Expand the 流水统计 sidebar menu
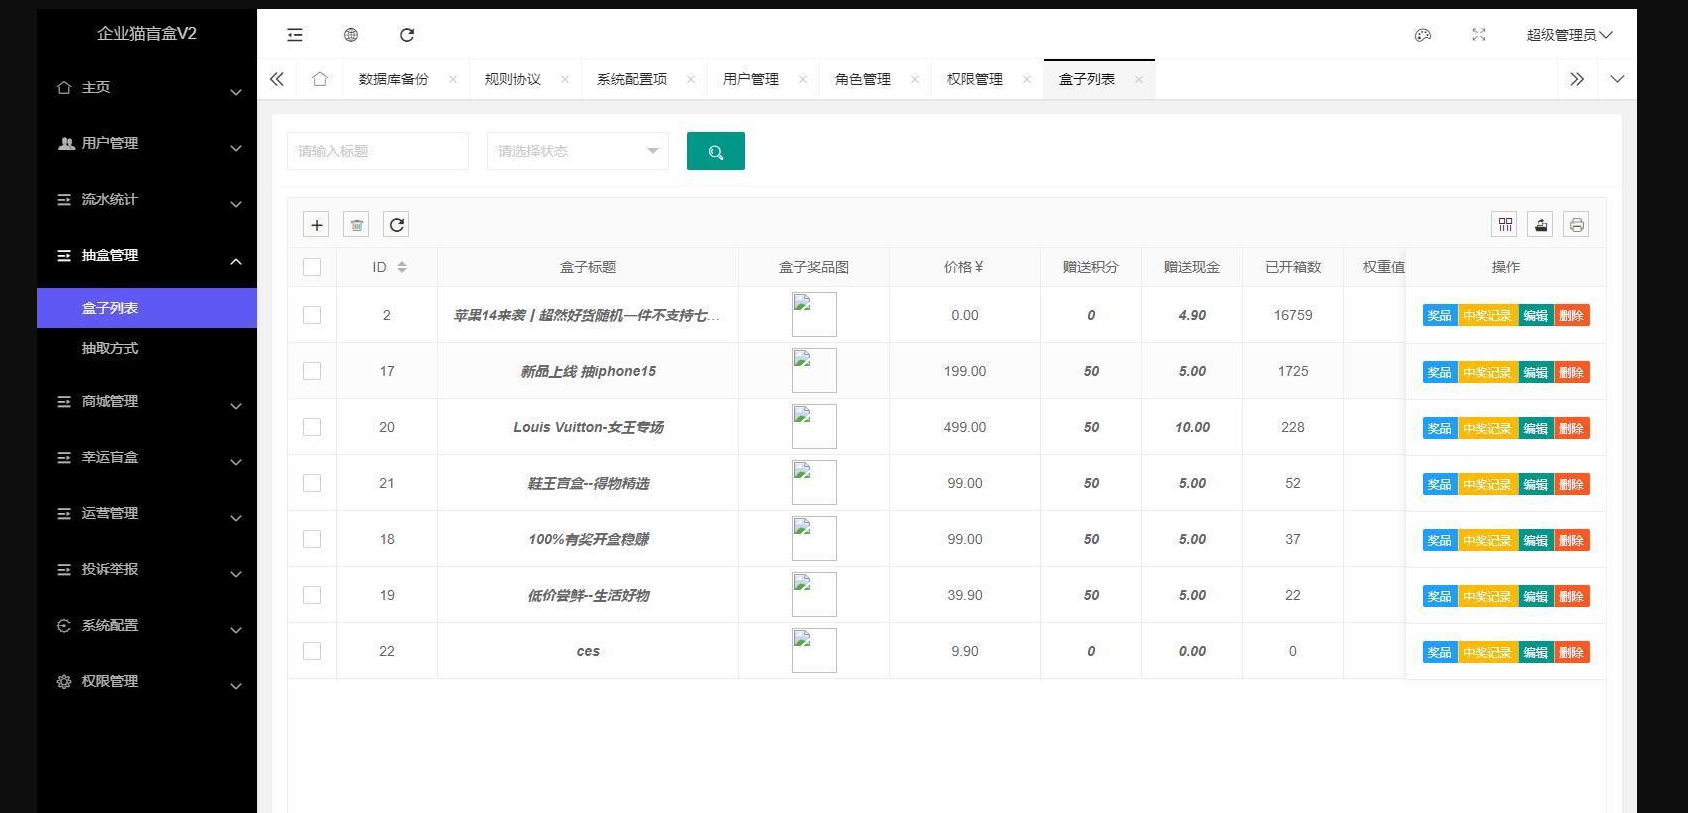 (x=147, y=200)
